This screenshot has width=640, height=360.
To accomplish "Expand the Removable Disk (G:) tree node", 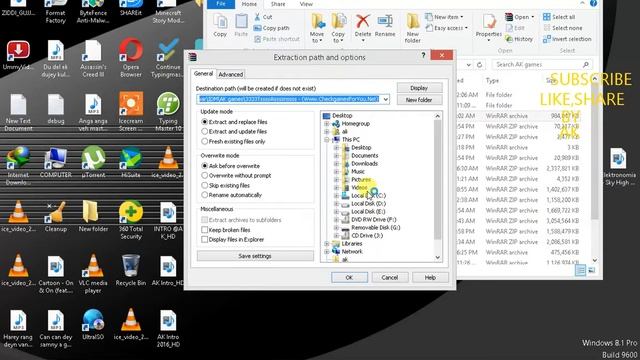I will tap(336, 228).
